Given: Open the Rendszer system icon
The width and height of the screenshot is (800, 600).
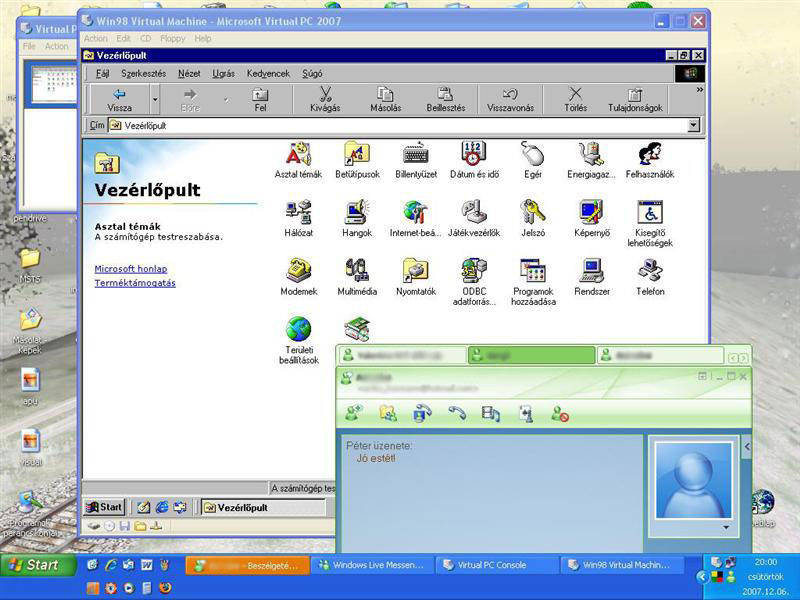Looking at the screenshot, I should click(592, 278).
